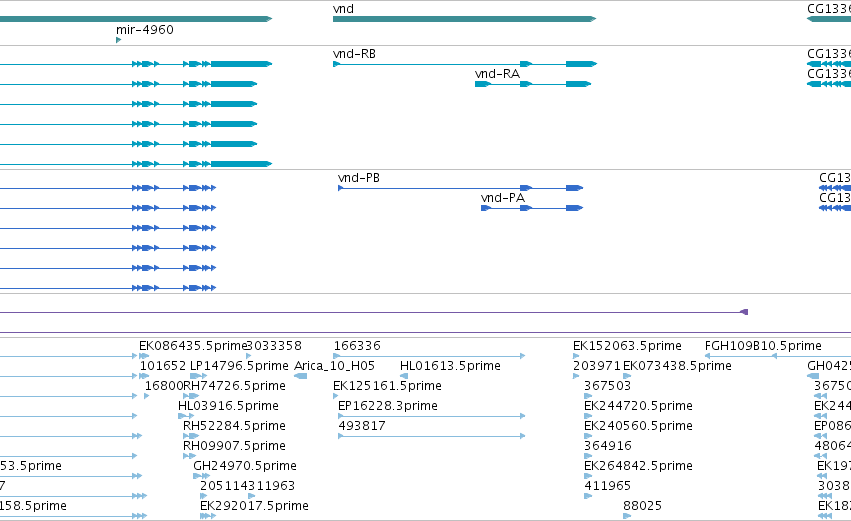Image resolution: width=851 pixels, height=521 pixels.
Task: Select the 411965 feature label
Action: pyautogui.click(x=607, y=487)
